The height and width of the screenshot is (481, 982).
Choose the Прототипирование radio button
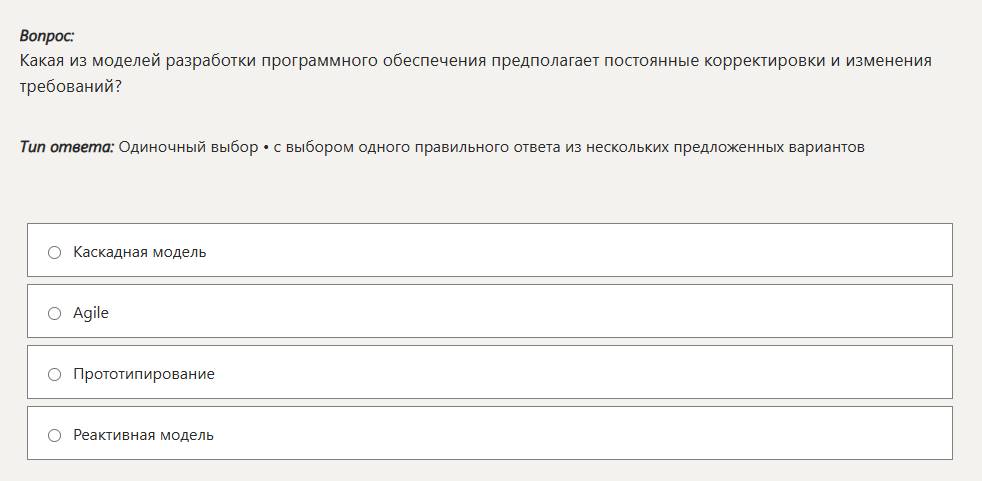tap(54, 374)
